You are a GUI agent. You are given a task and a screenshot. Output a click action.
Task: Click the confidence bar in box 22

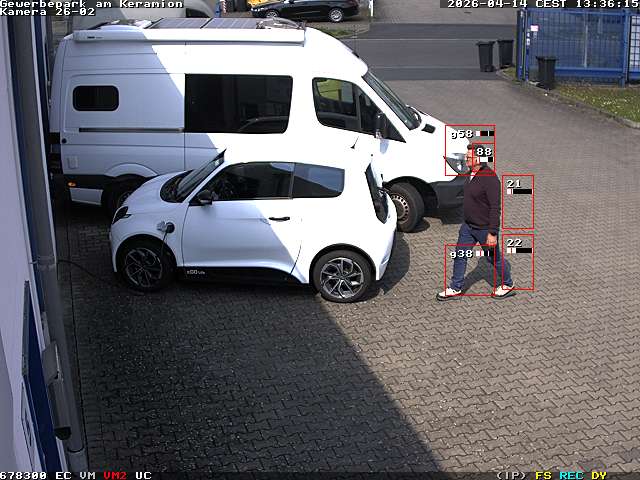coord(518,250)
